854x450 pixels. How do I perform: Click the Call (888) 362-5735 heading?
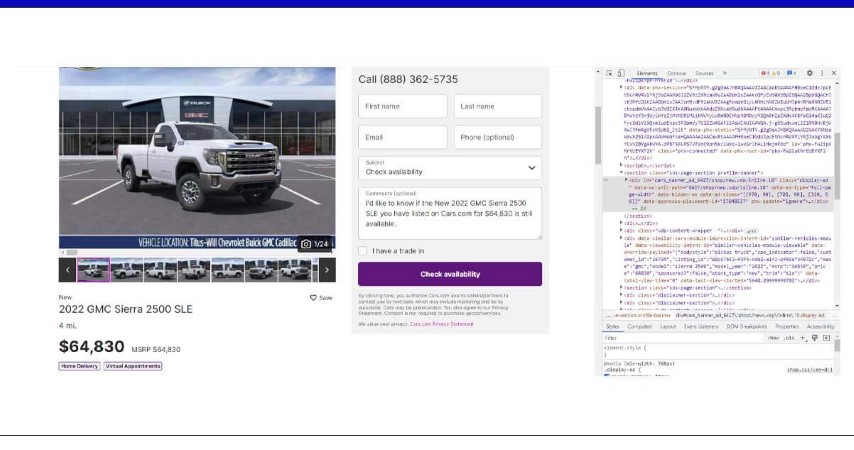tap(408, 80)
